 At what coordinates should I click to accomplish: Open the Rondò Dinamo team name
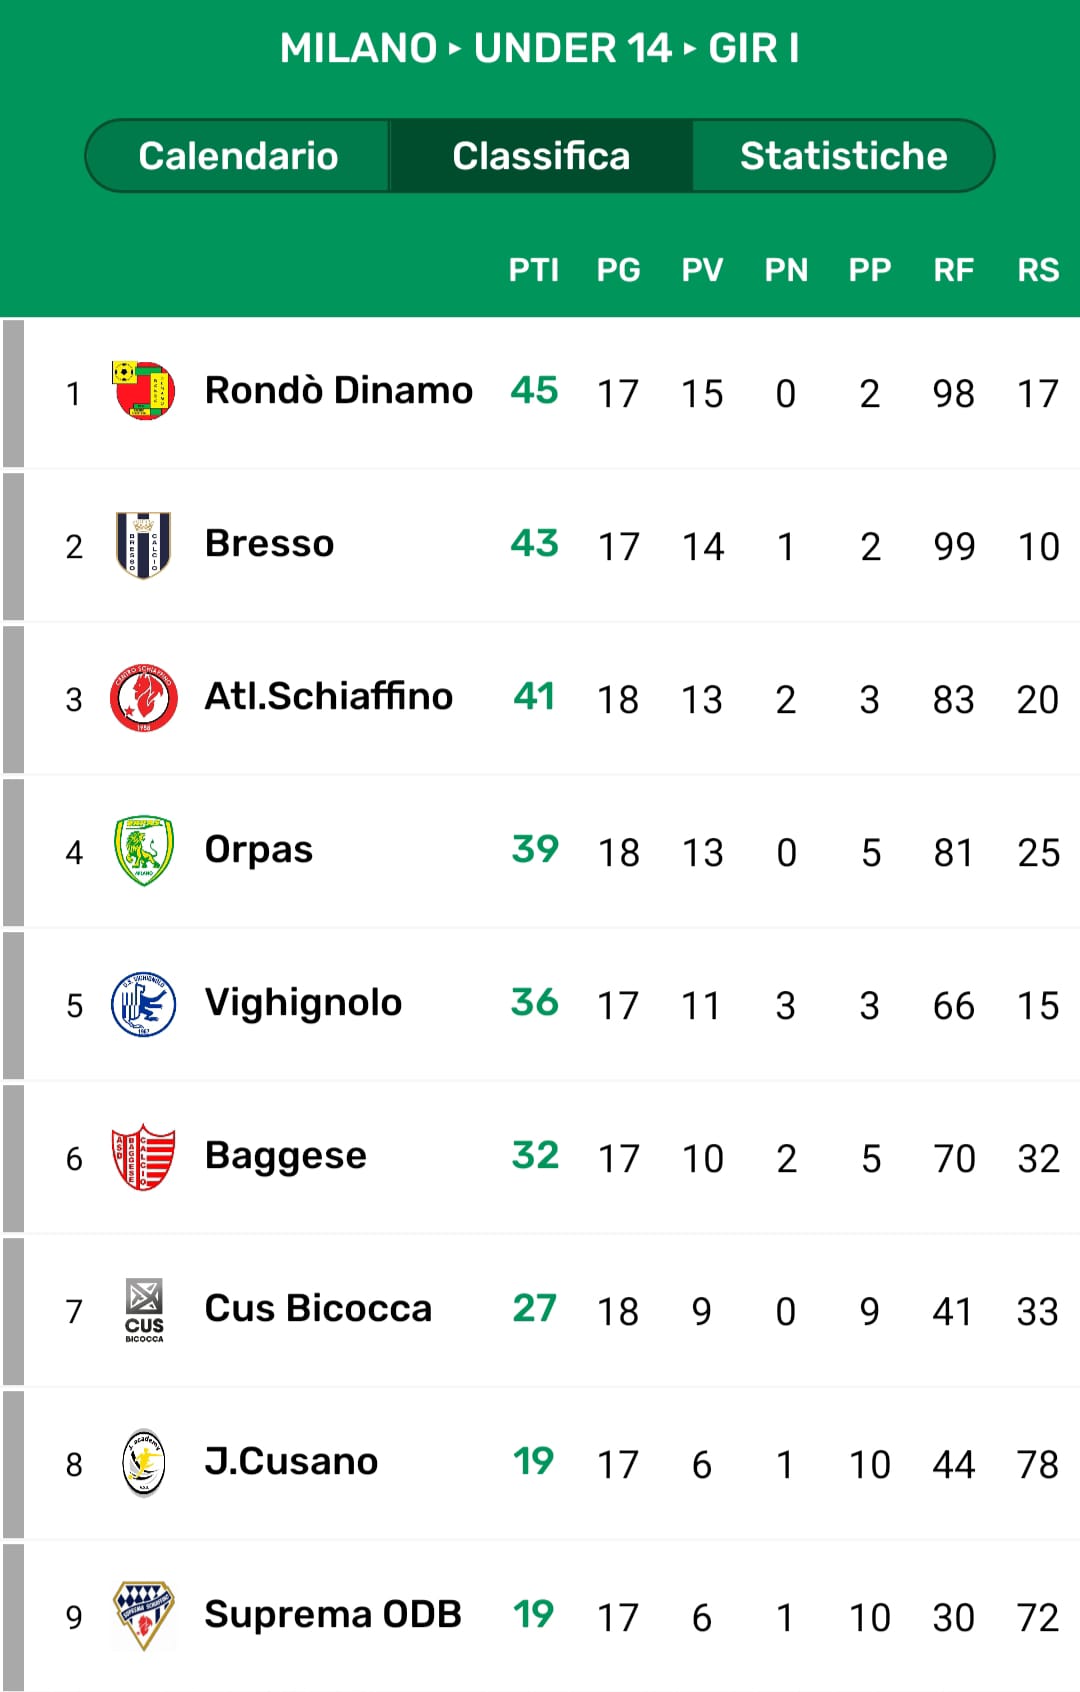point(338,390)
